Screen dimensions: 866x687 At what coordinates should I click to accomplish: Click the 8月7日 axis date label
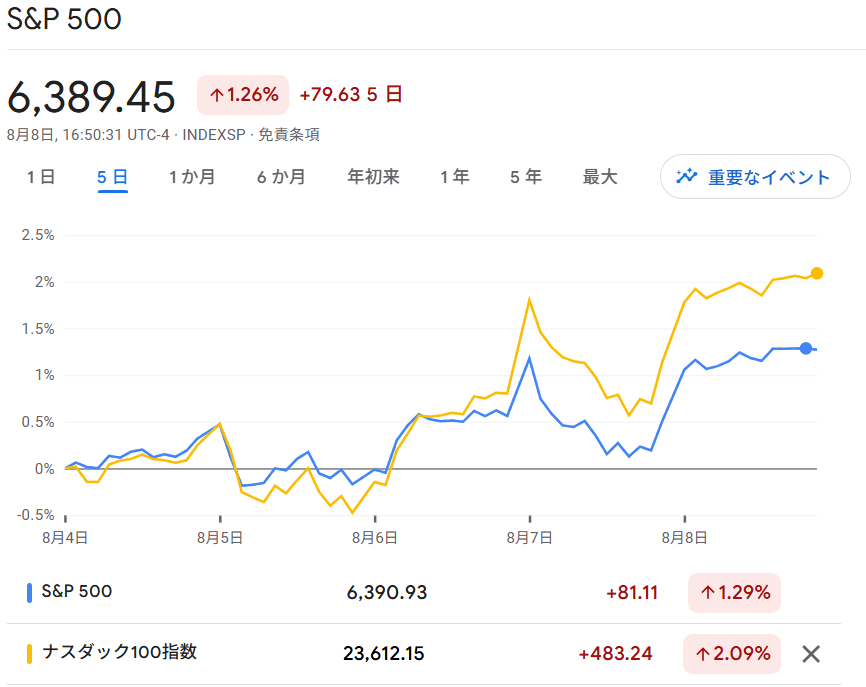(x=530, y=537)
